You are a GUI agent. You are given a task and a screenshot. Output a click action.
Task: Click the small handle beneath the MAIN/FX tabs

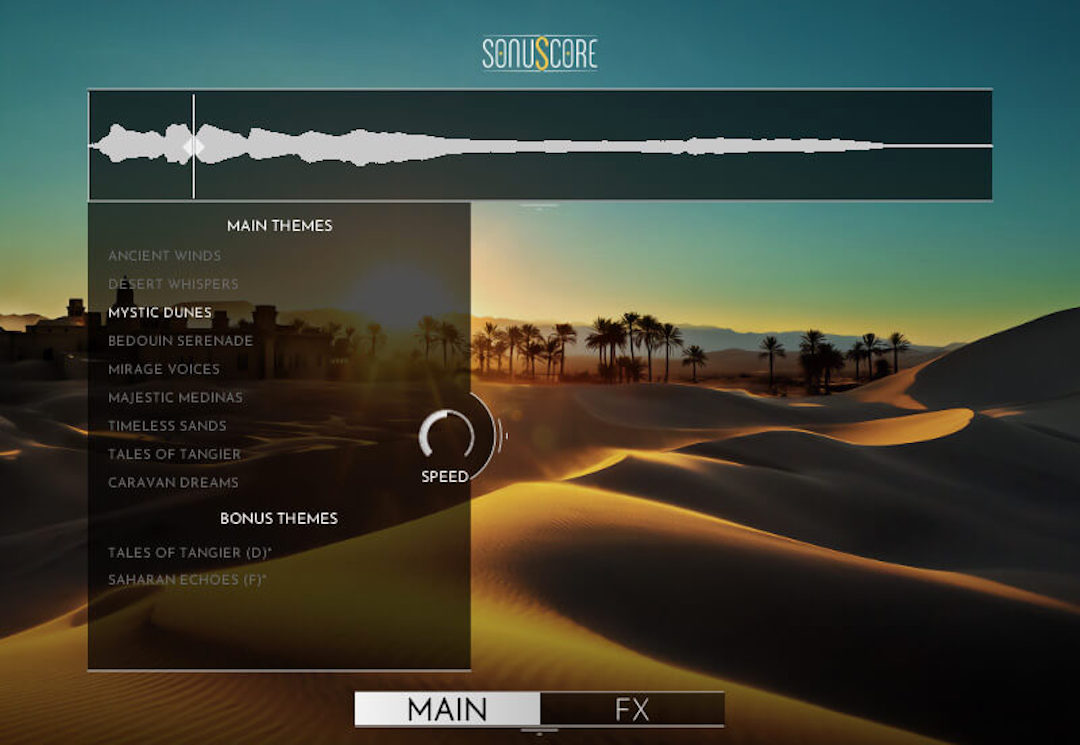click(x=540, y=733)
